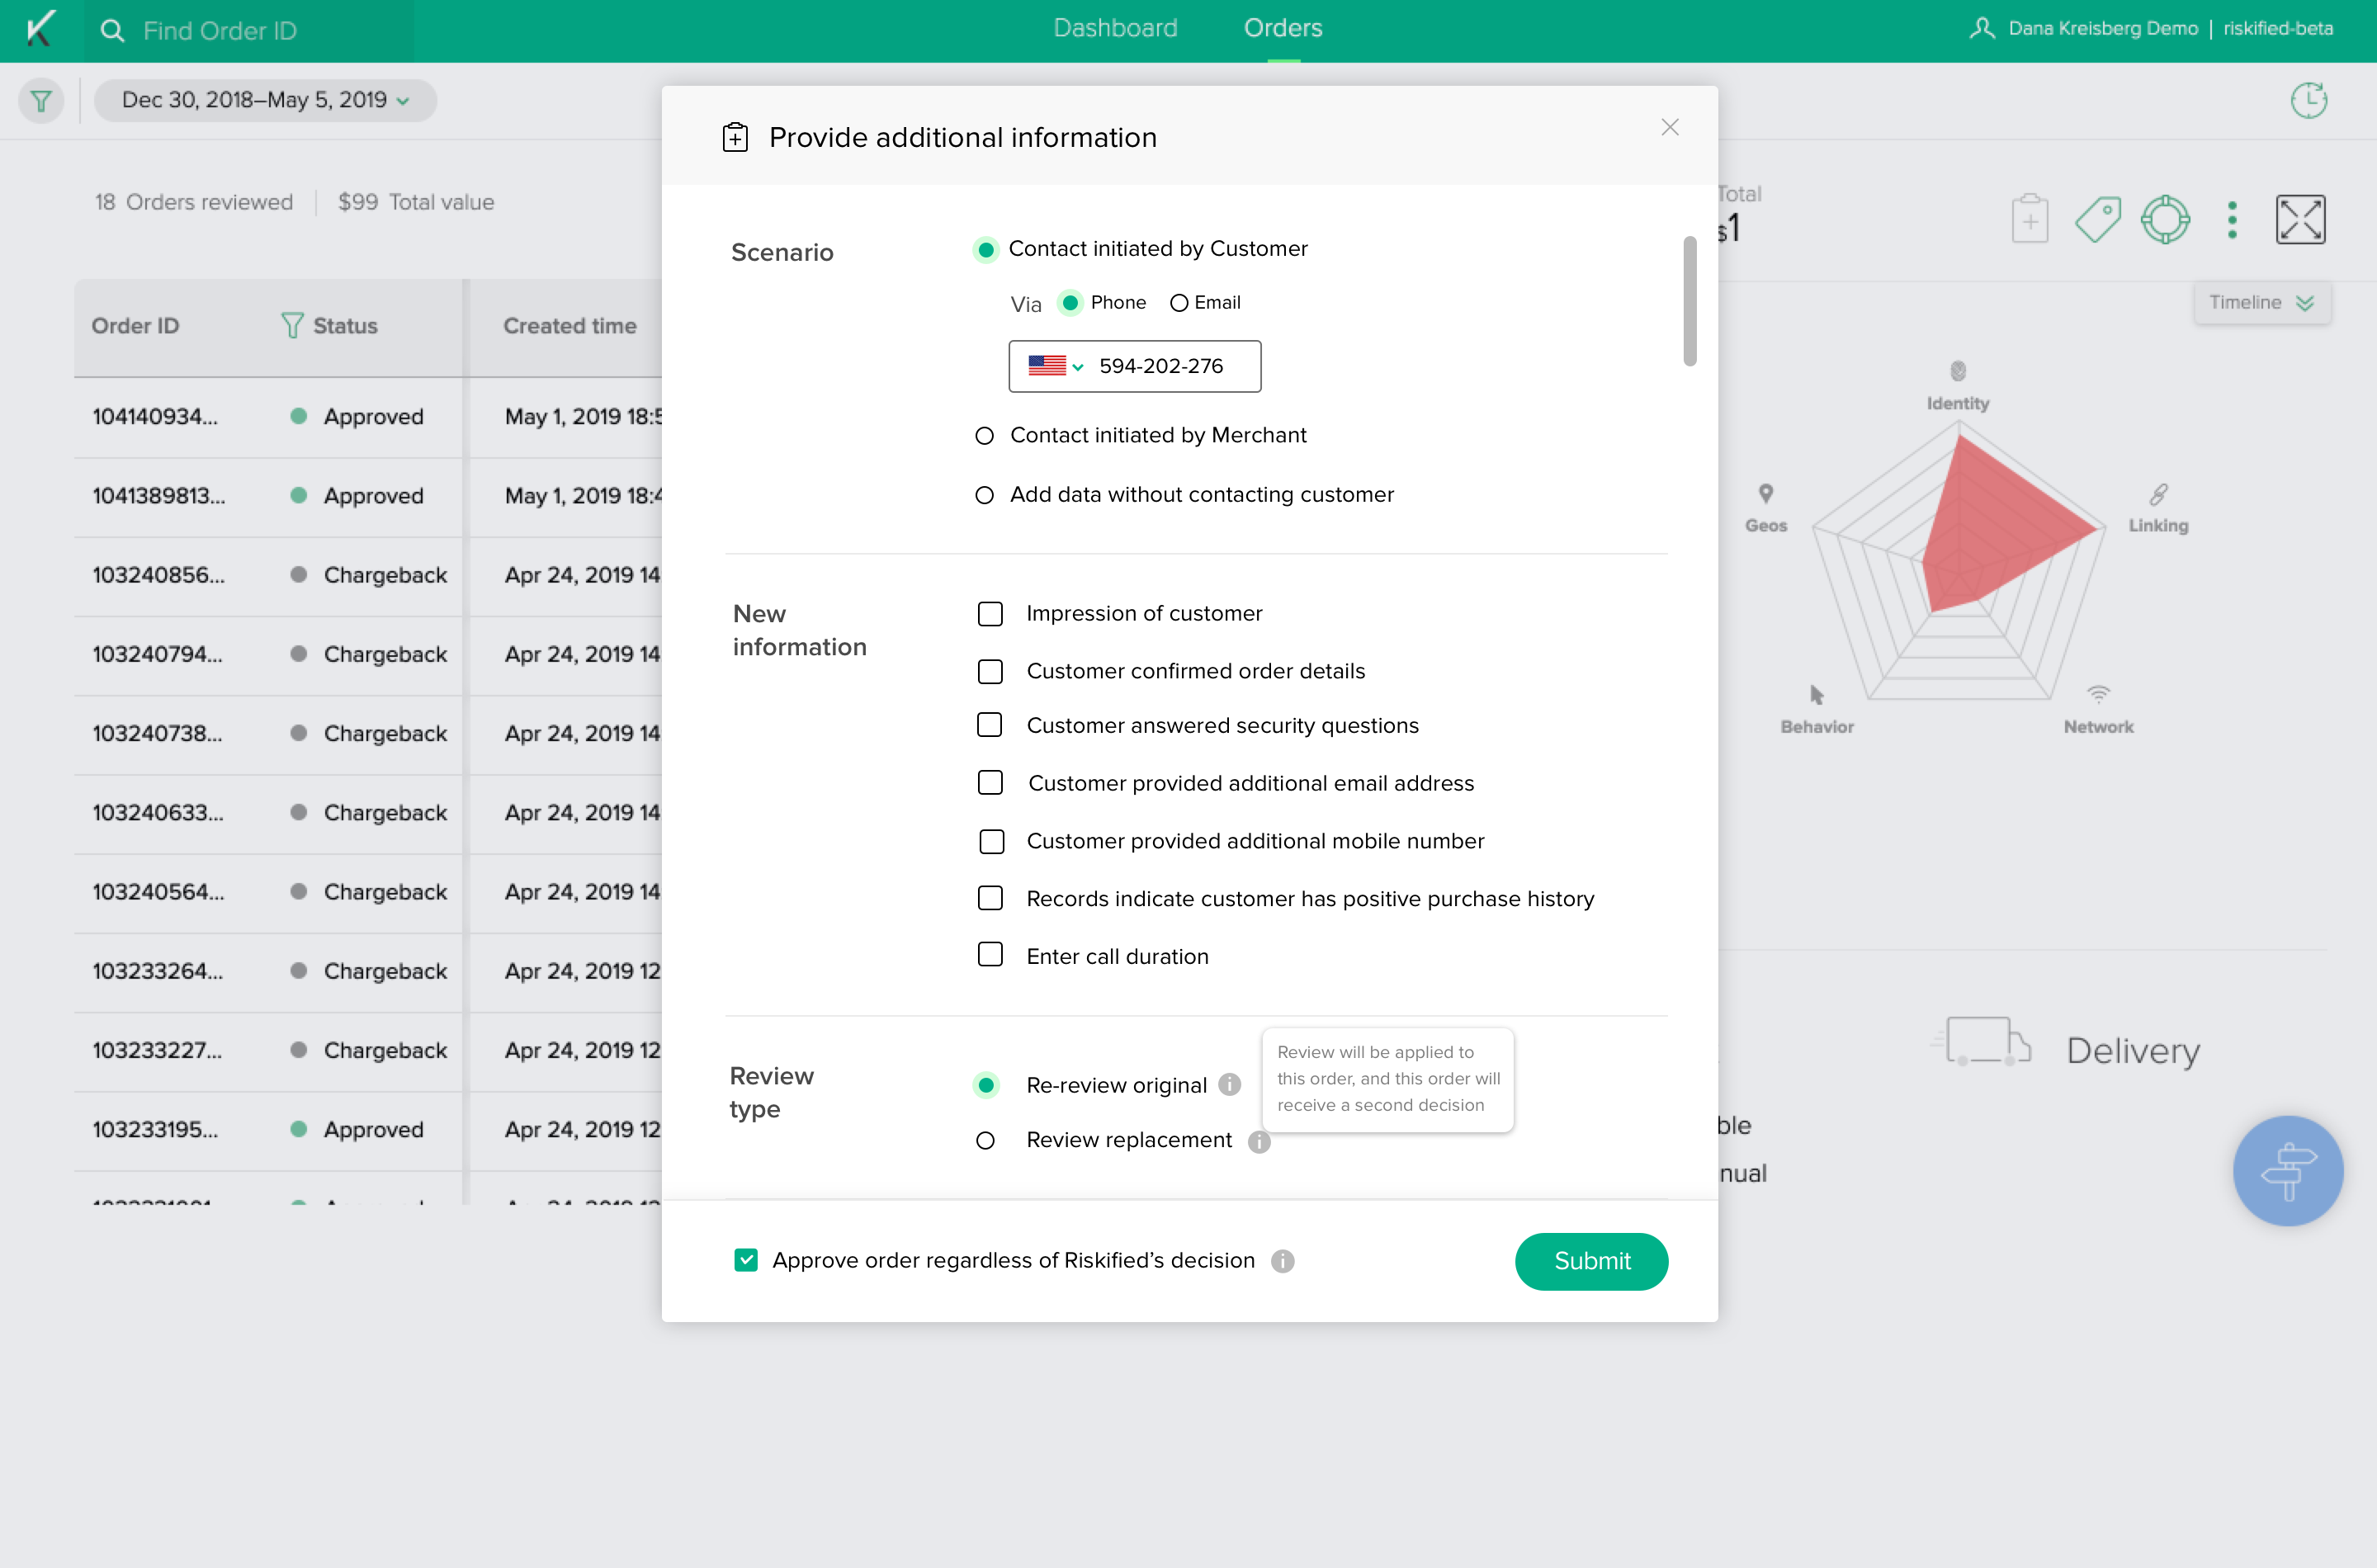Open the orders filter funnel icon
Viewport: 2377px width, 1568px height.
point(41,101)
